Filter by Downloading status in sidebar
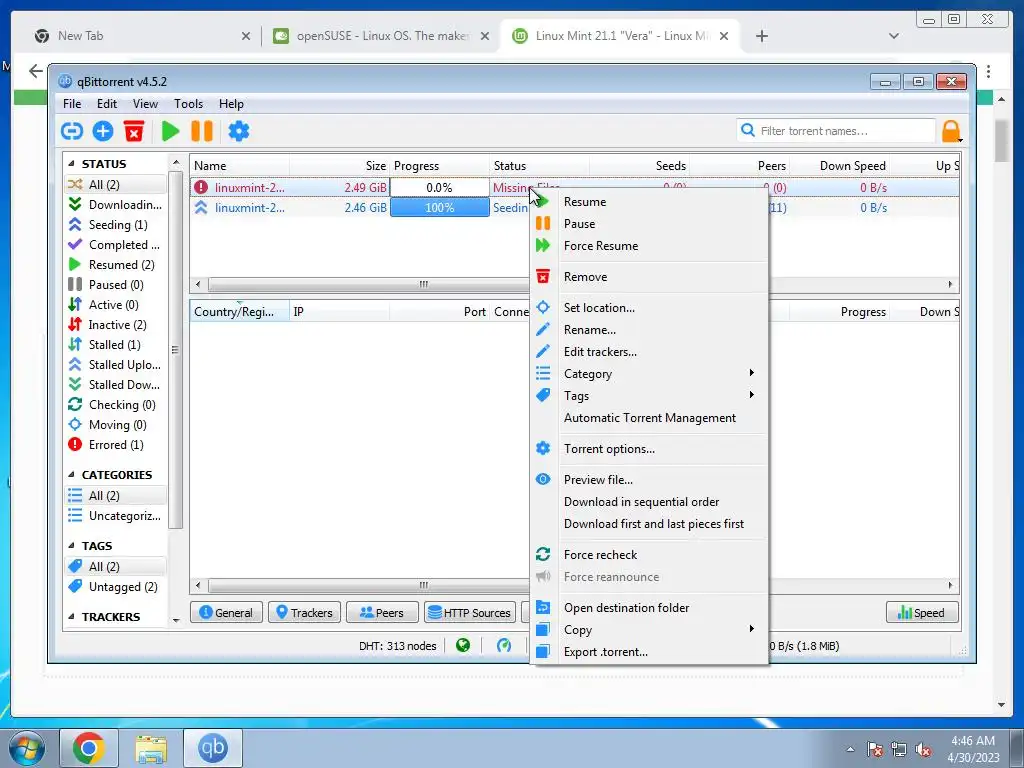1024x768 pixels. (x=116, y=205)
